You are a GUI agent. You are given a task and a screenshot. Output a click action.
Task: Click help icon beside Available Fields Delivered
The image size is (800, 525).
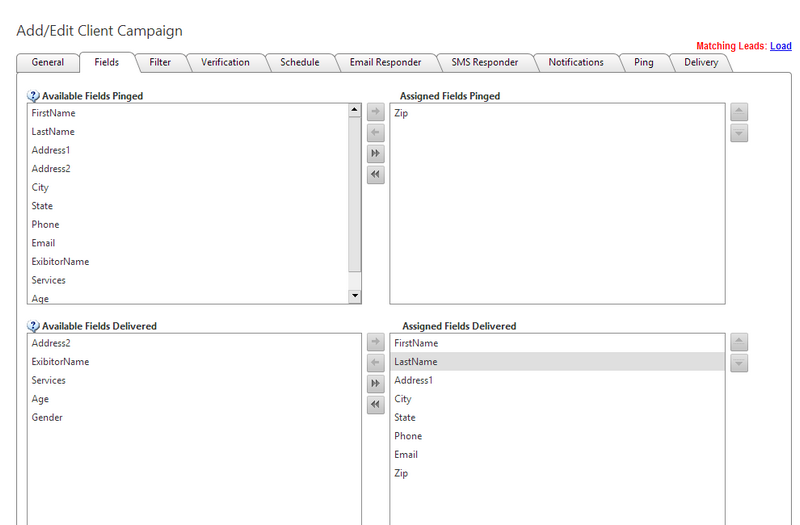pos(35,326)
